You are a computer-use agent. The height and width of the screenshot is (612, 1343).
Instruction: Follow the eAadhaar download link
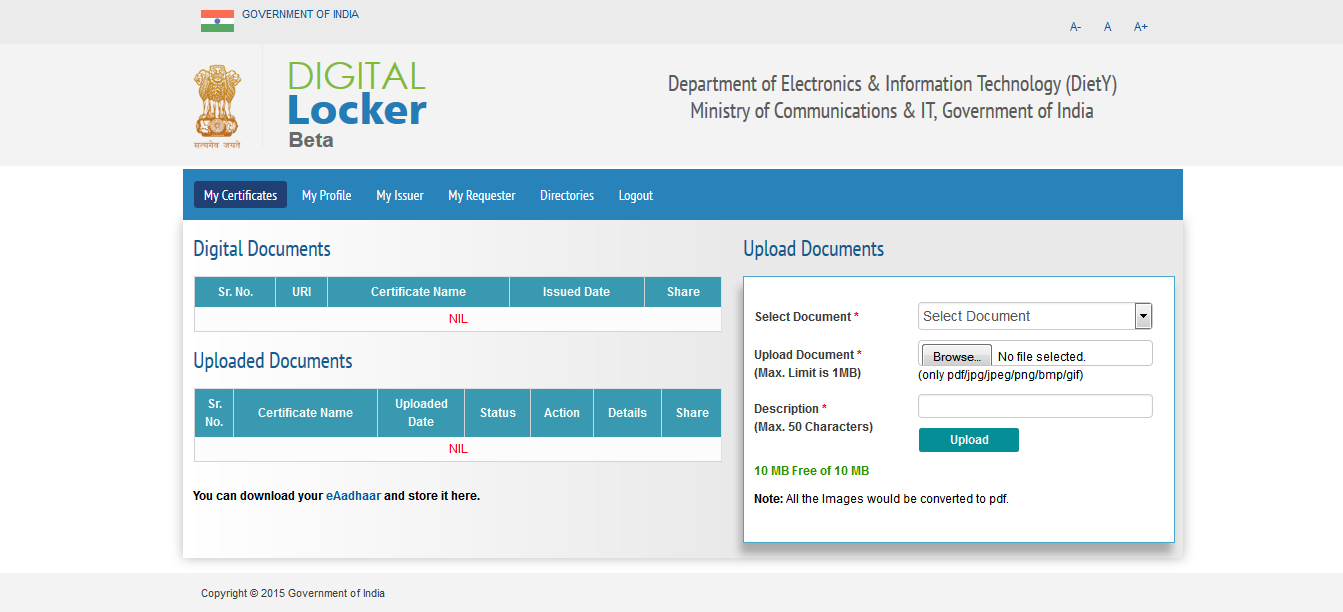pyautogui.click(x=353, y=495)
